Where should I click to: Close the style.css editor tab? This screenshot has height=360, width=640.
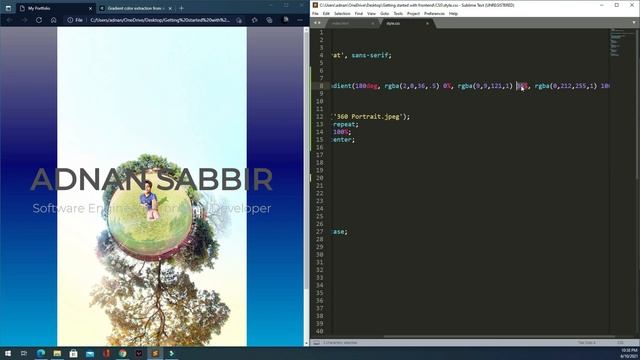tap(427, 23)
